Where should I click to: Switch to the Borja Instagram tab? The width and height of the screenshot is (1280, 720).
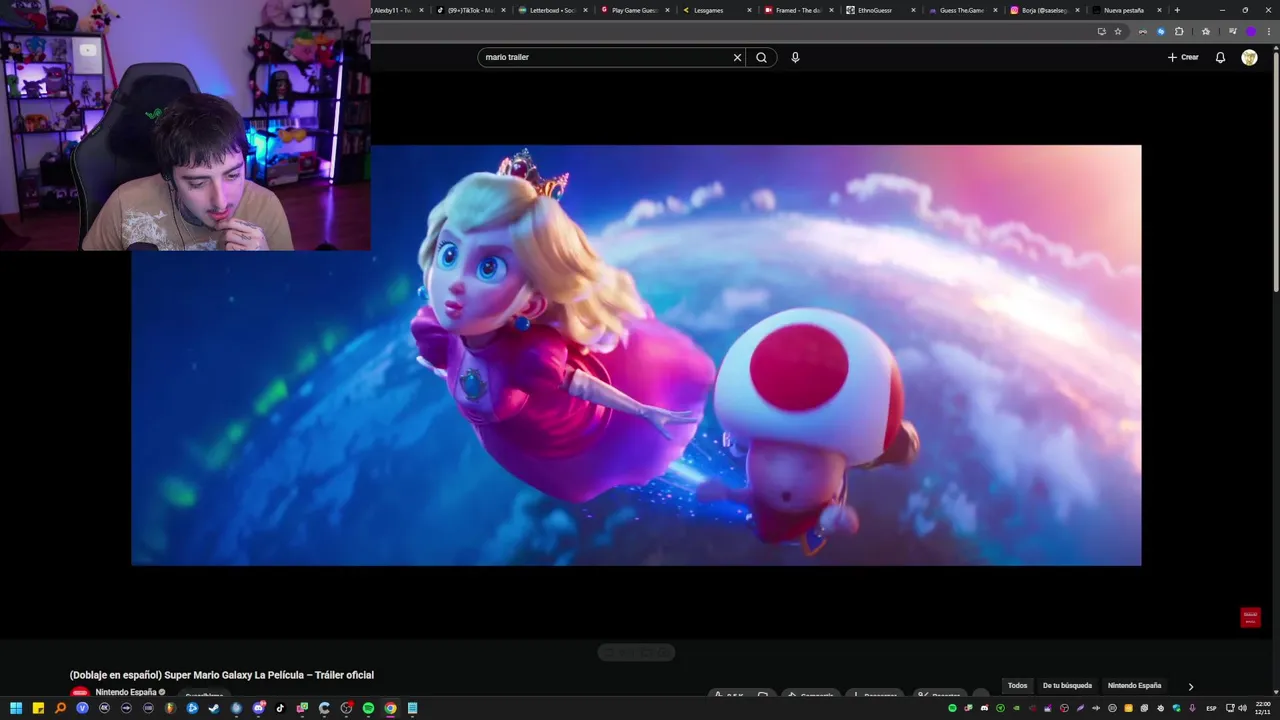coord(1044,10)
